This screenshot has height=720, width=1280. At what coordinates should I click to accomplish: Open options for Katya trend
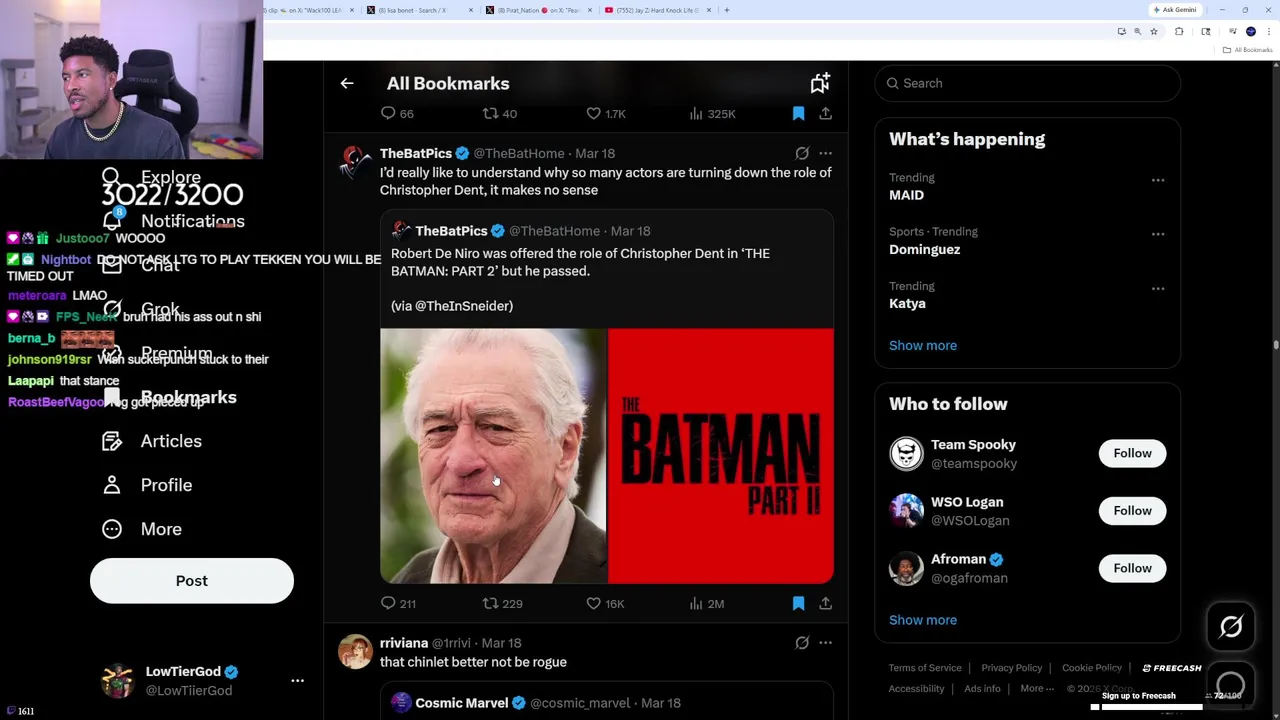1158,289
